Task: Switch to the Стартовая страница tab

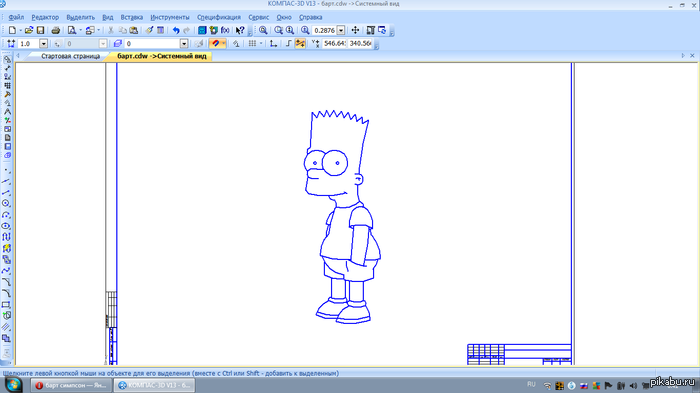Action: point(71,56)
